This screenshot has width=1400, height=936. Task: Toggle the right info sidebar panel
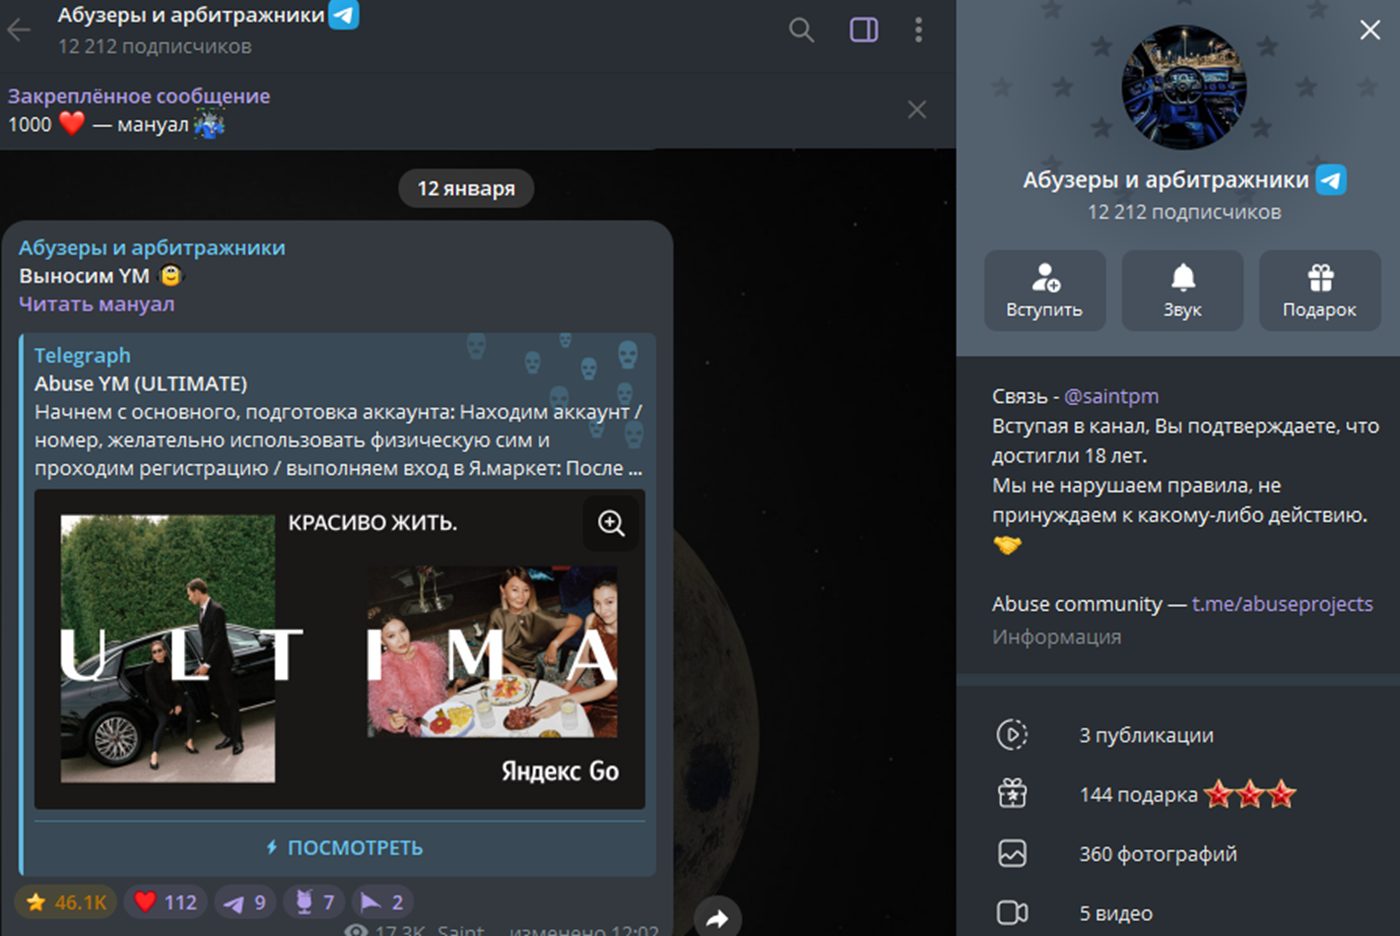[864, 30]
